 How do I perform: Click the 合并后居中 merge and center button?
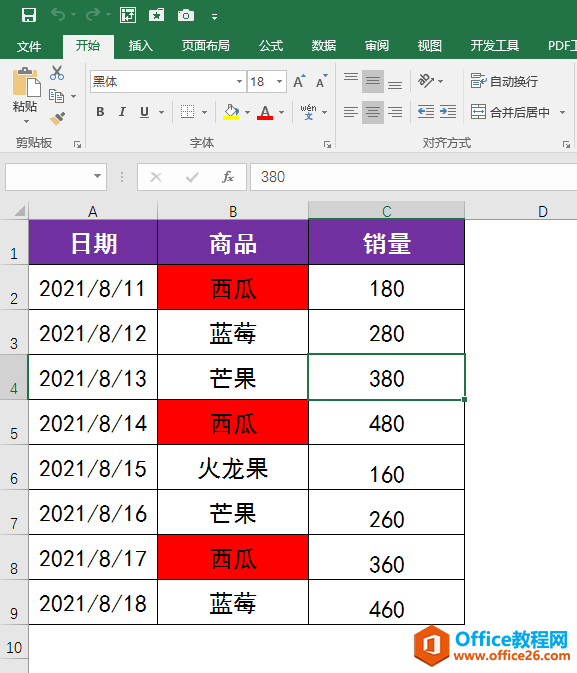pos(510,112)
